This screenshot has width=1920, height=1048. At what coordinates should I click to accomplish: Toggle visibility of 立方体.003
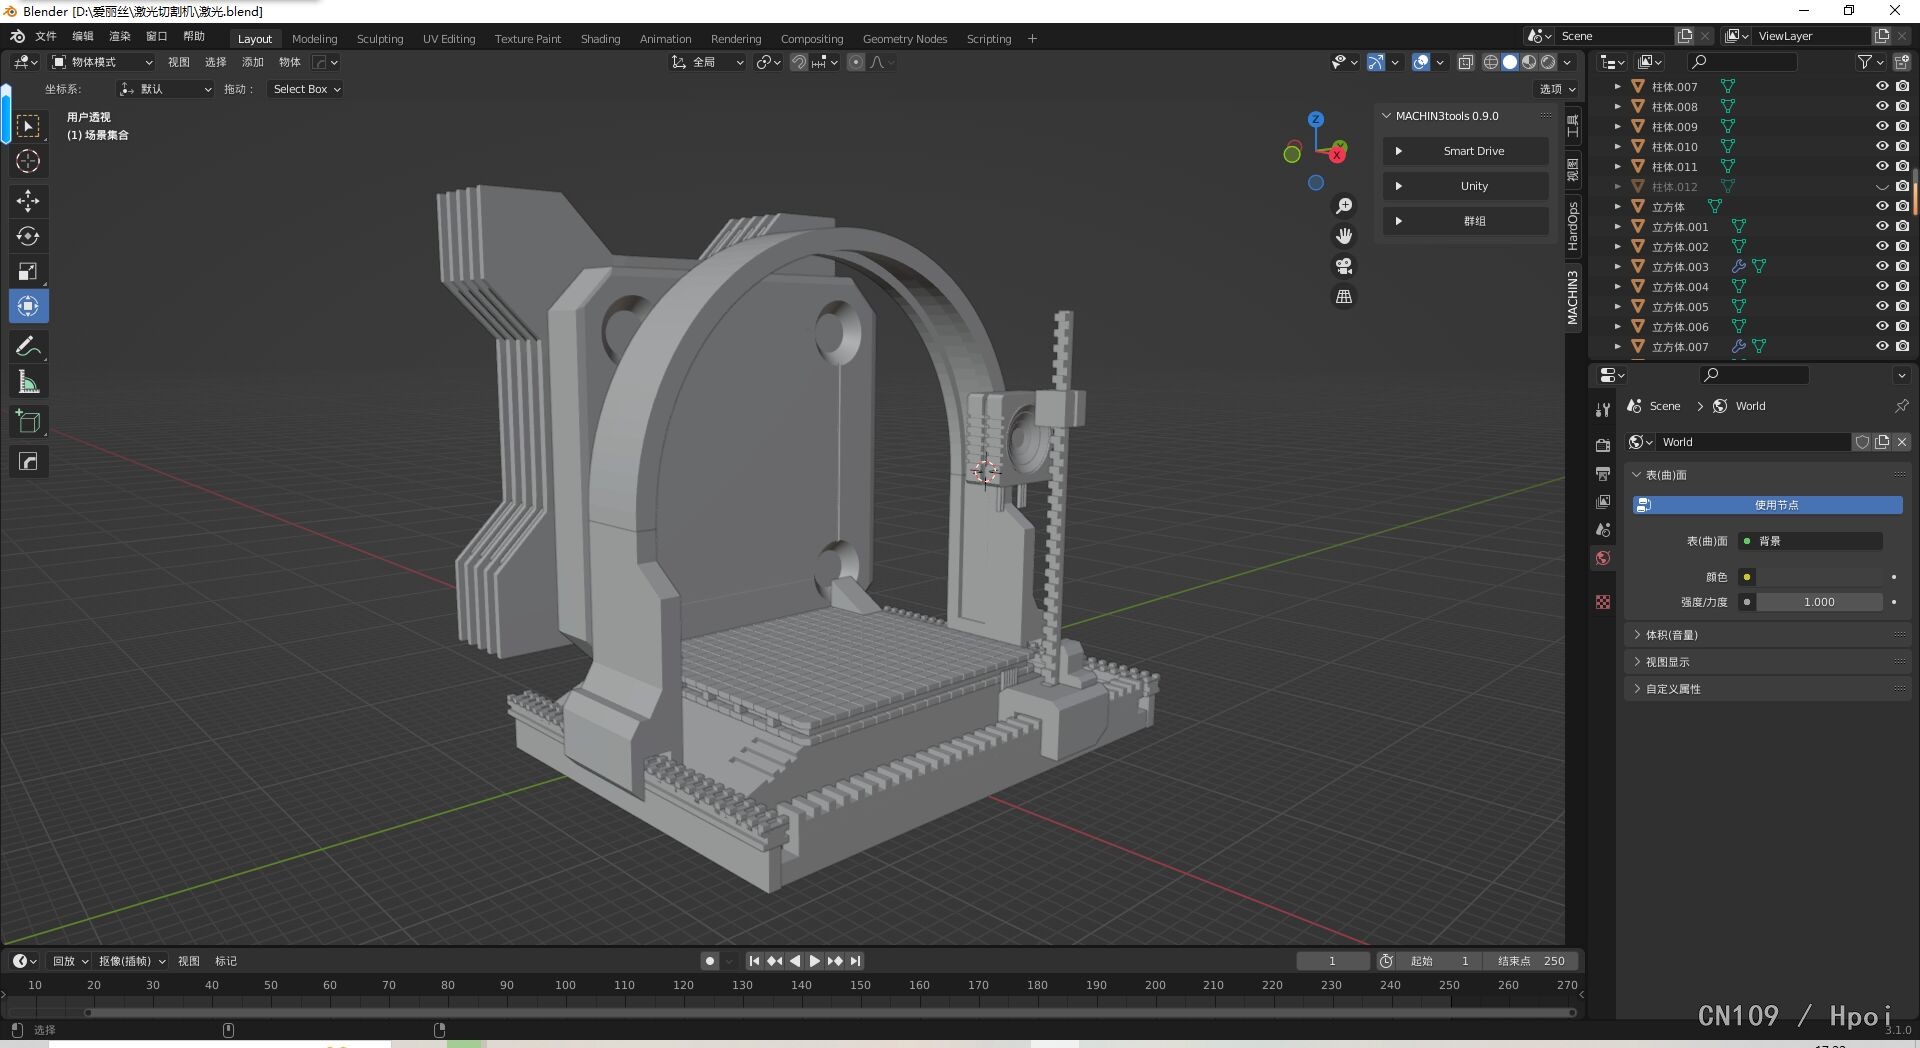(x=1881, y=266)
